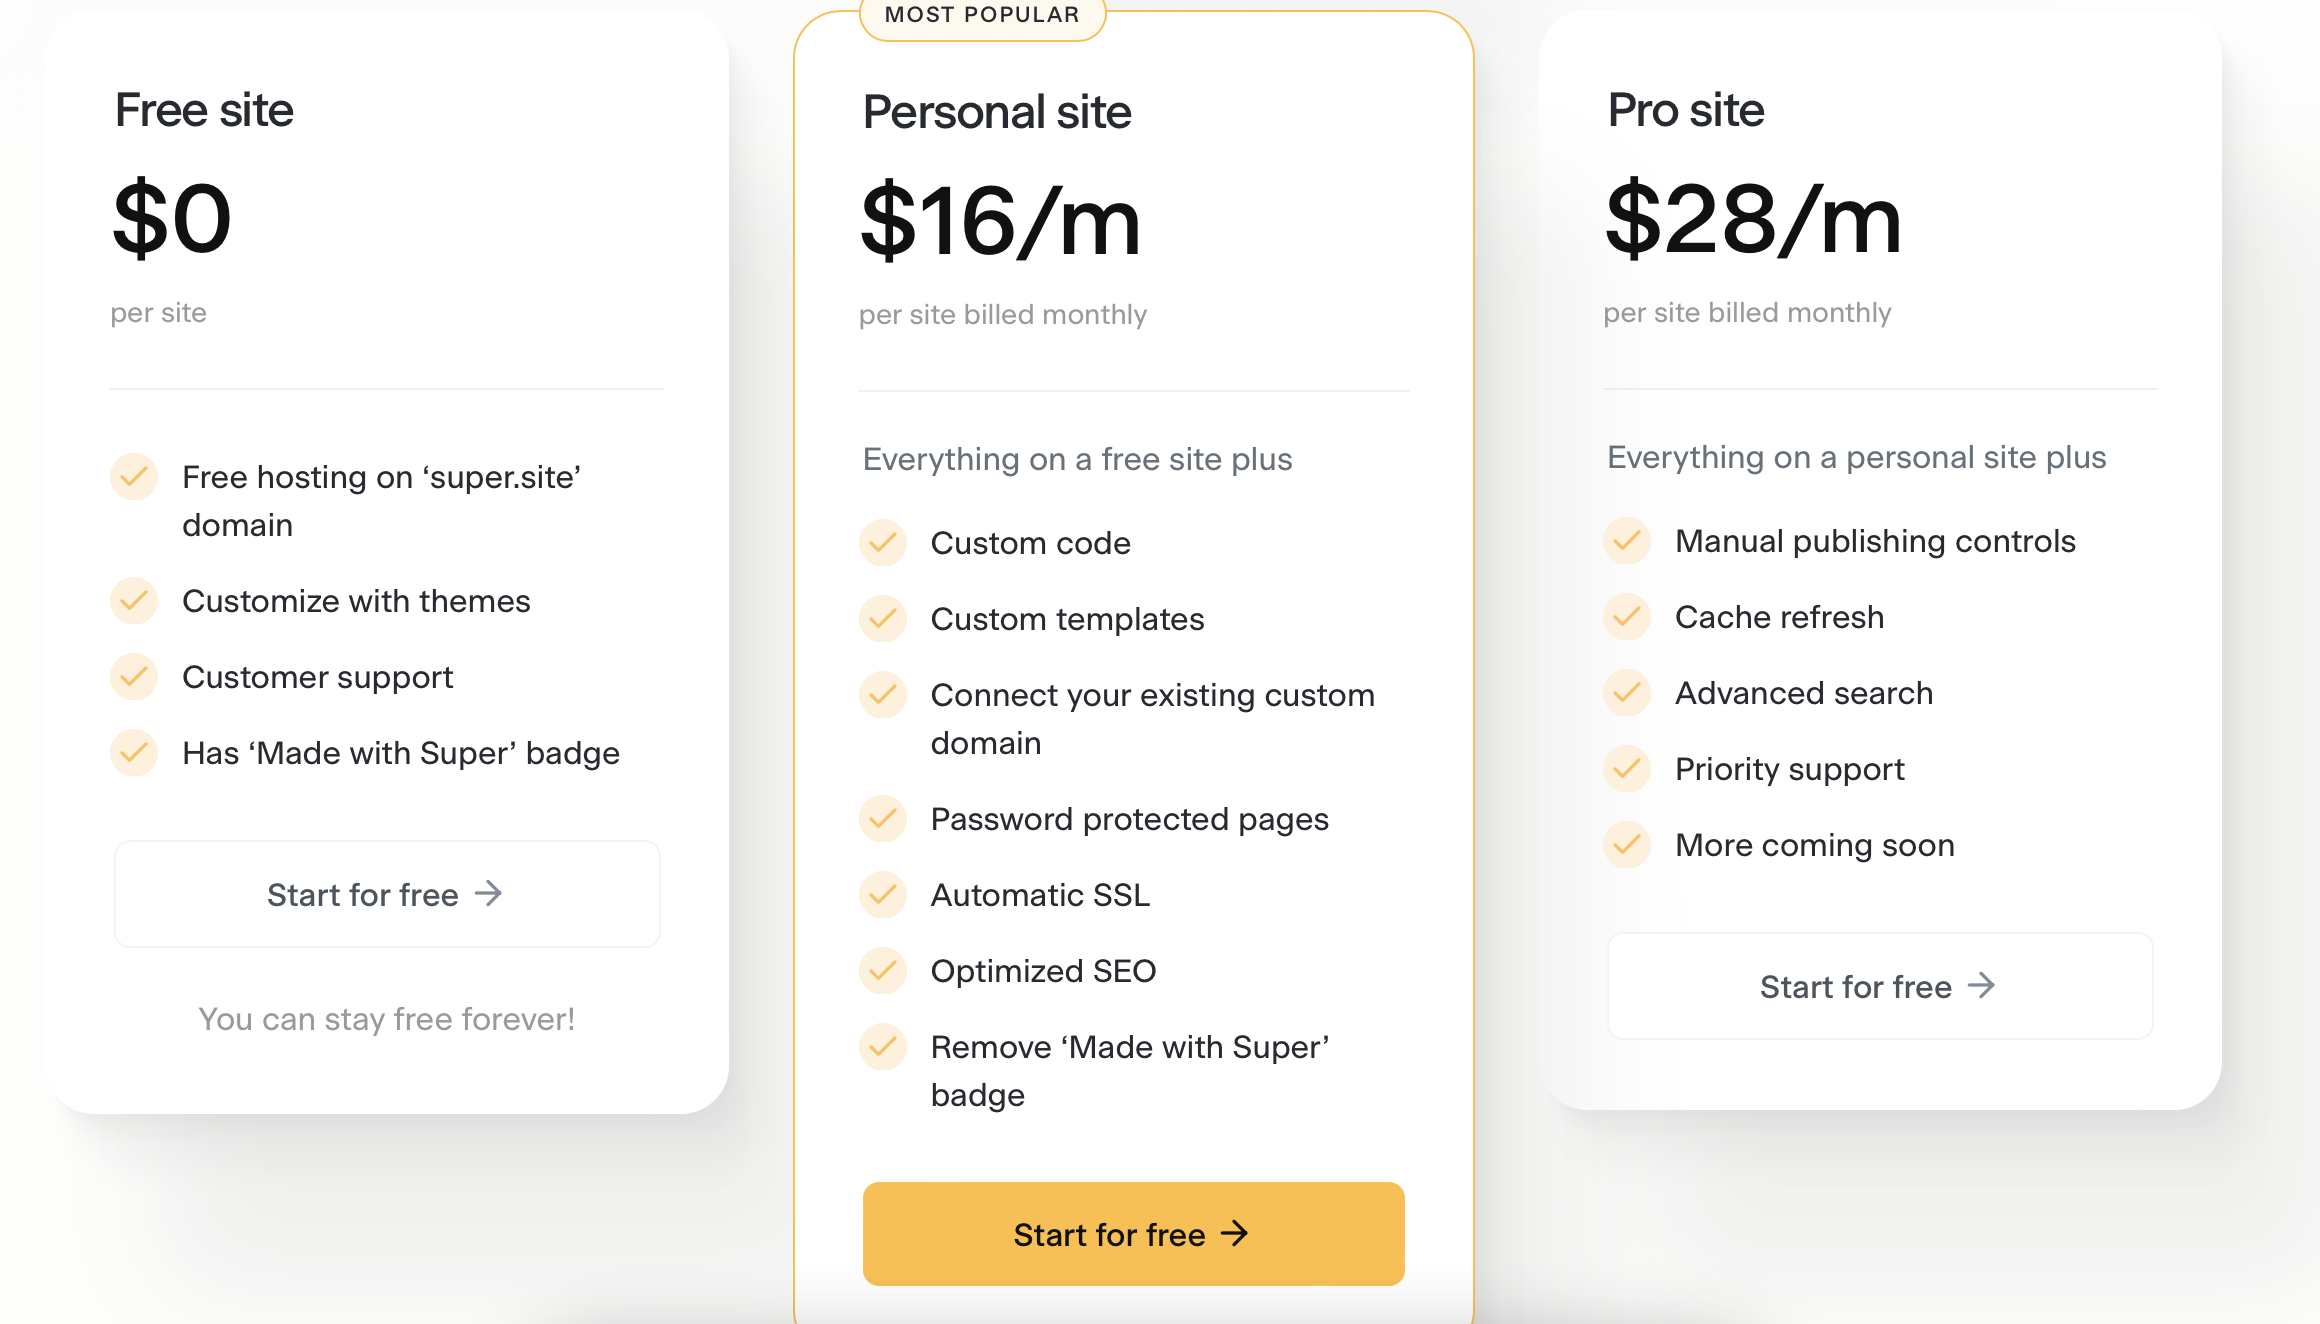Click the checkmark beside More coming soon
The height and width of the screenshot is (1324, 2320).
coord(1627,844)
